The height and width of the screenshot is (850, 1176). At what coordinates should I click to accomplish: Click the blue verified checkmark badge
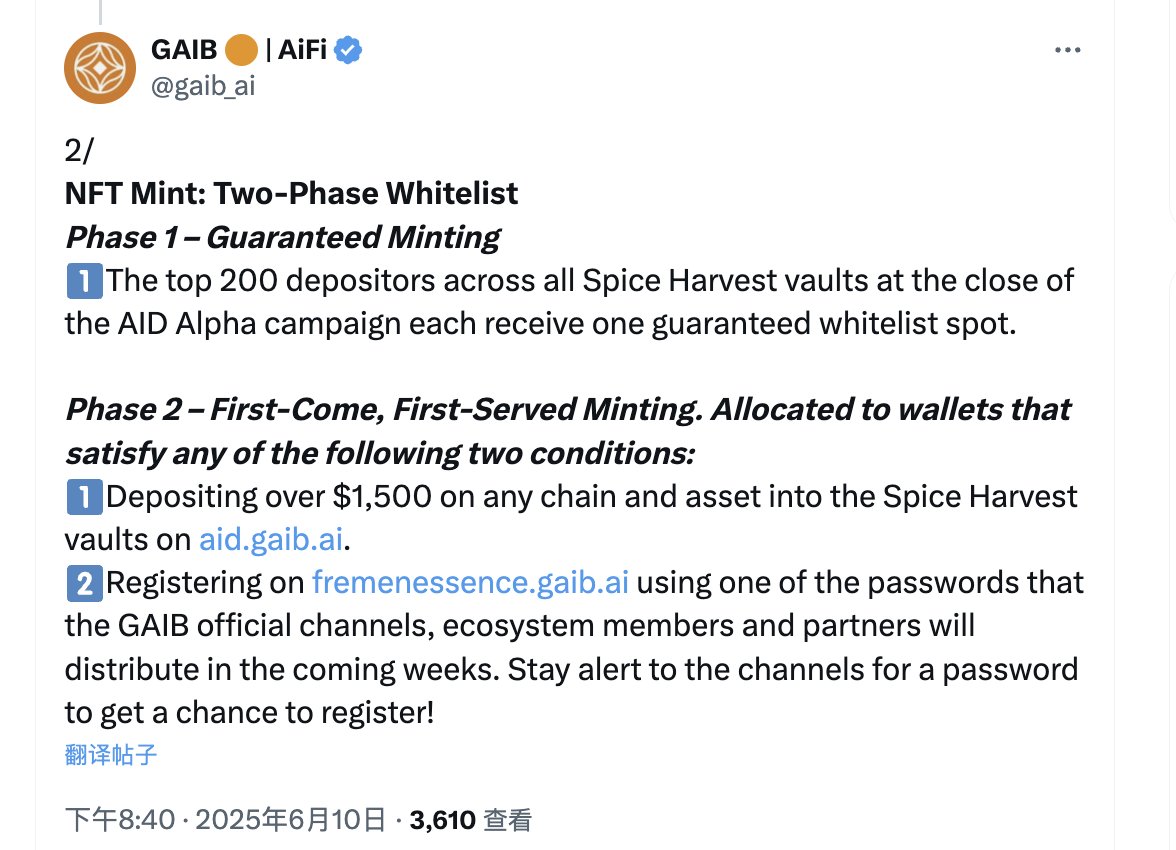click(x=348, y=50)
